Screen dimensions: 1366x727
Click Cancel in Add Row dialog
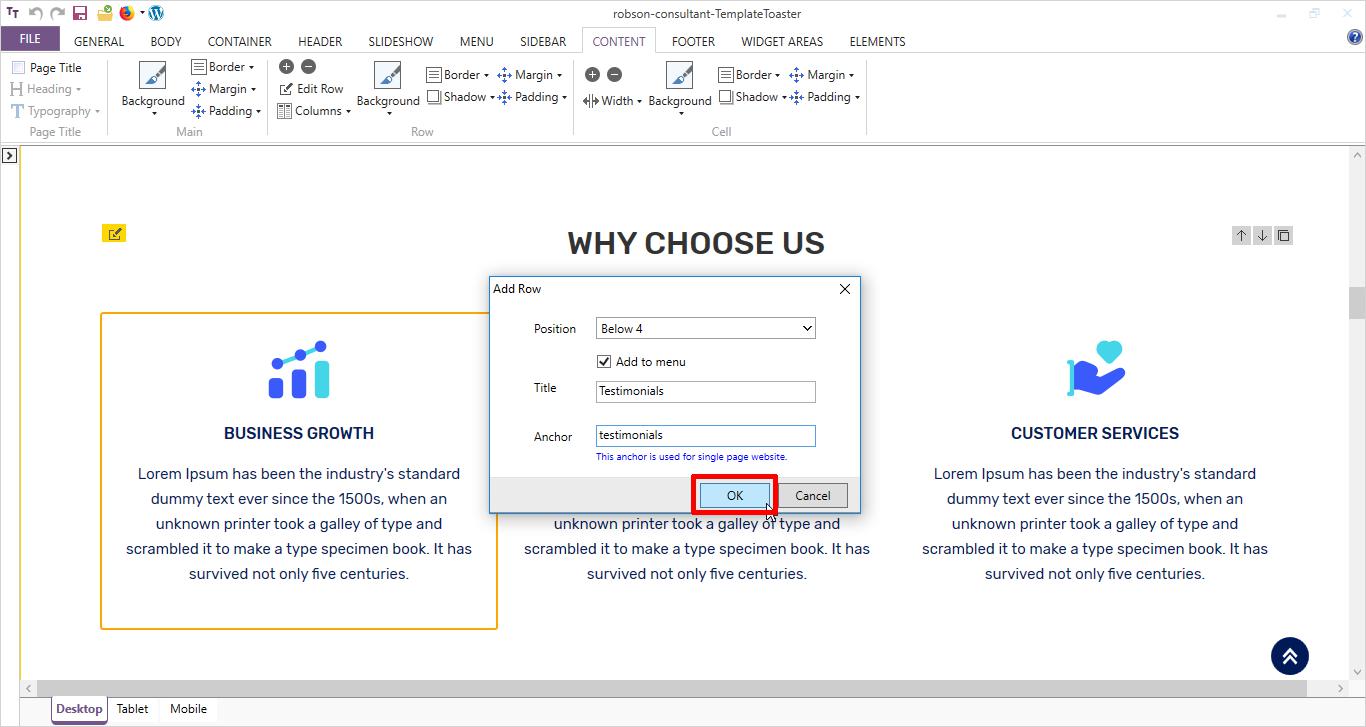click(812, 496)
